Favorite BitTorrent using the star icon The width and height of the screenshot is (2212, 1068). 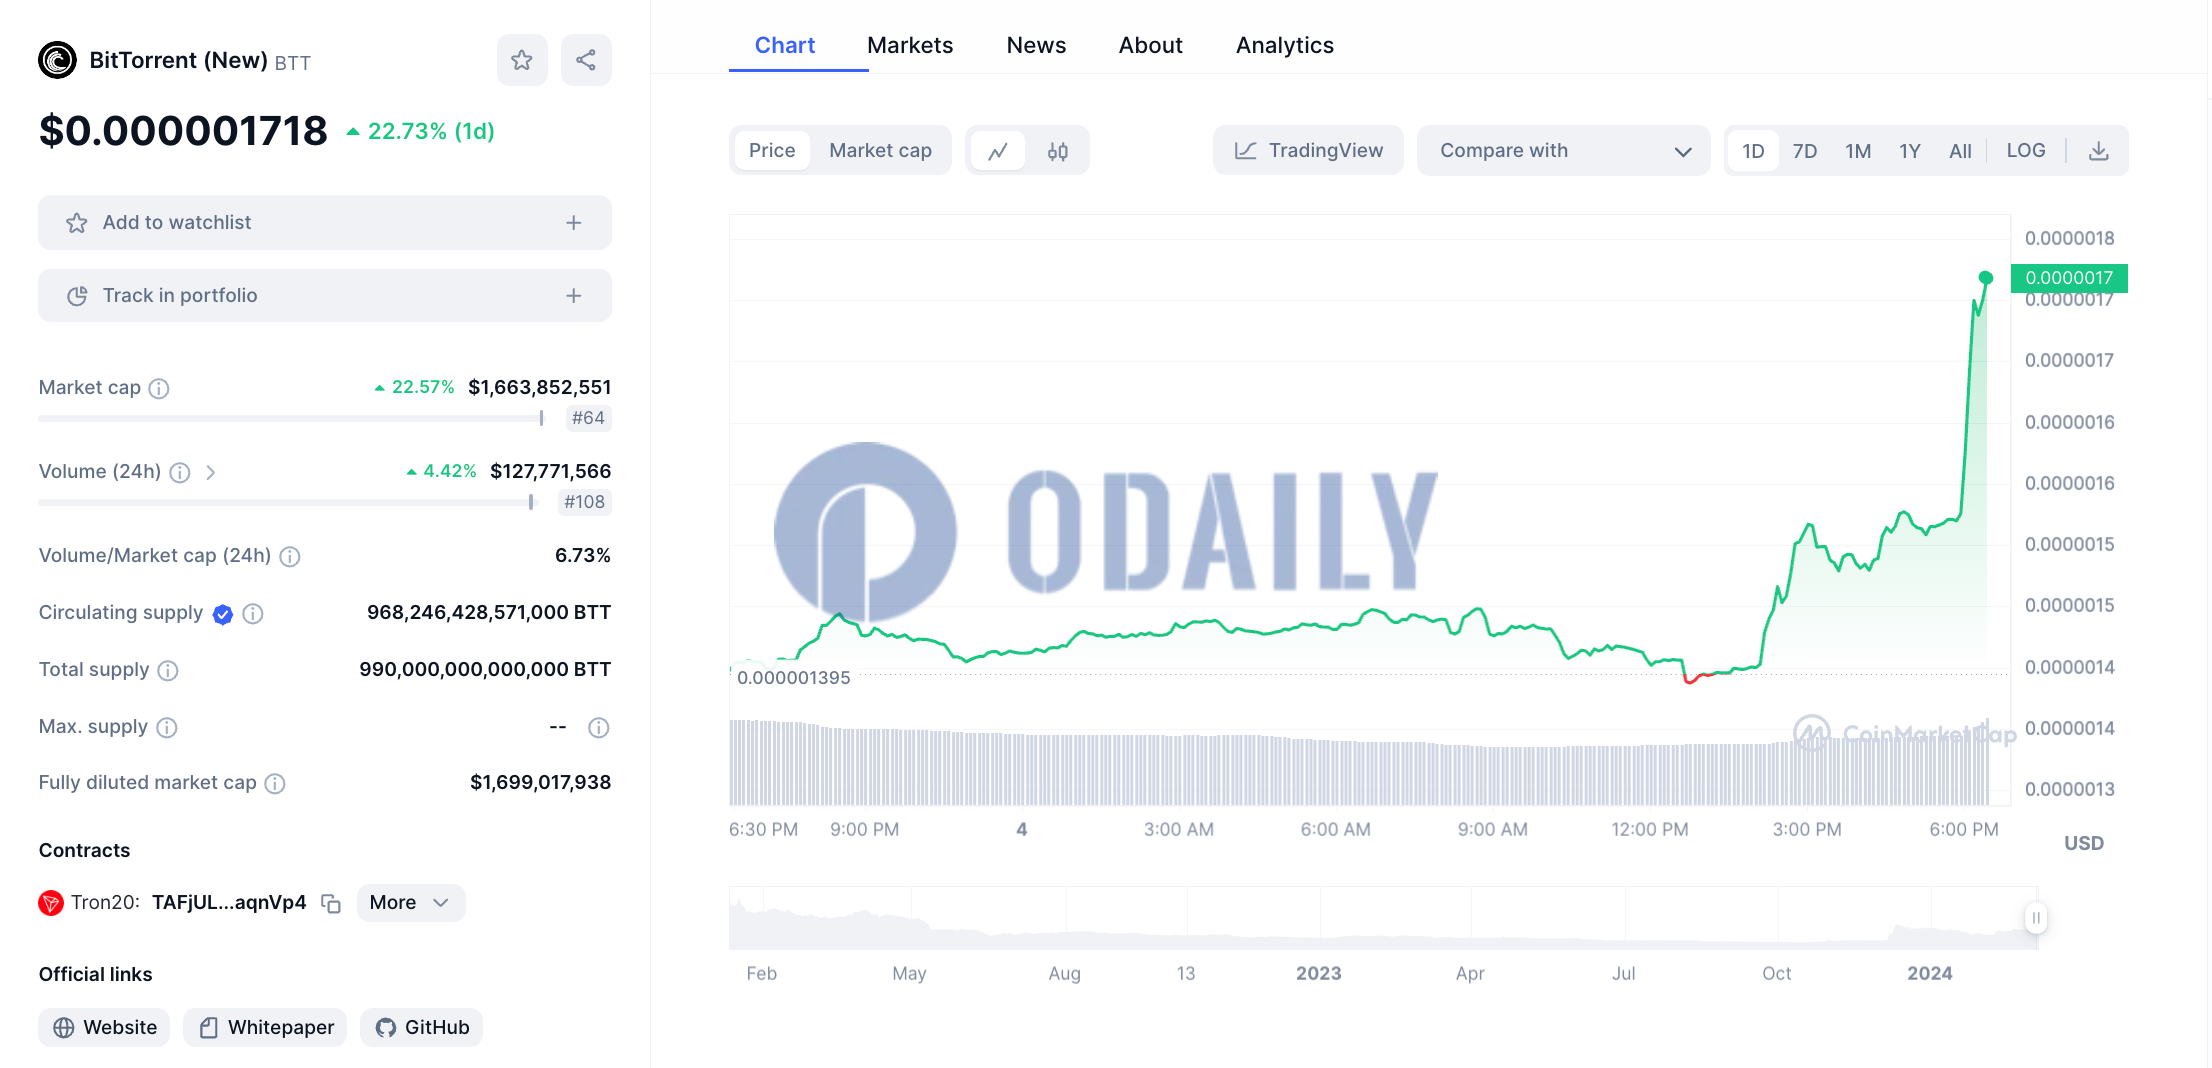tap(522, 60)
